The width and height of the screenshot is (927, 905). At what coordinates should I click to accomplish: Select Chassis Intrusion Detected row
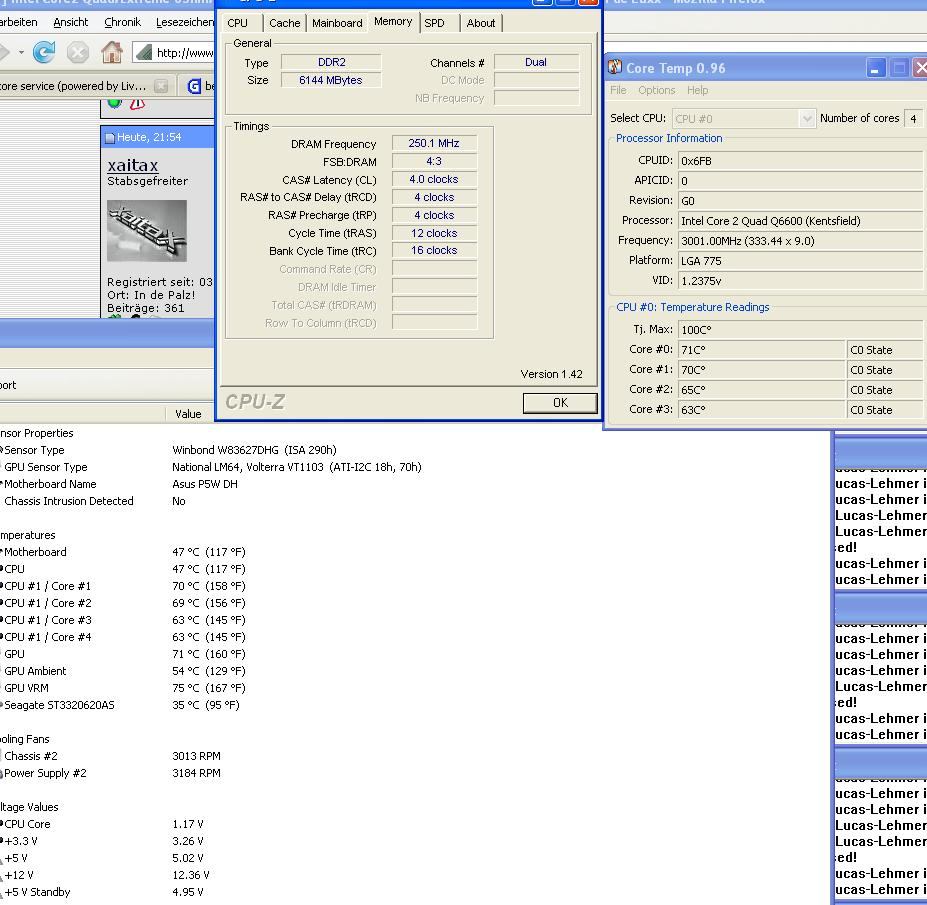click(95, 501)
